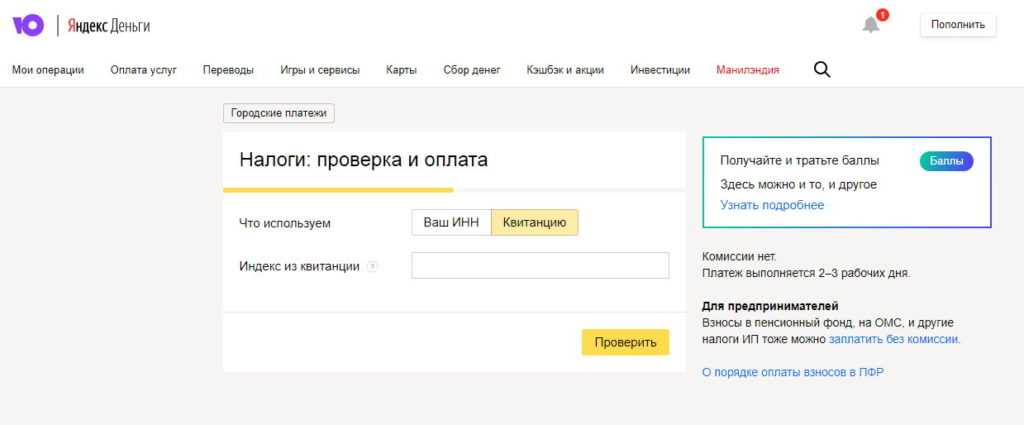Viewport: 1024px width, 425px height.
Task: Follow the Узнать подробнее link
Action: pyautogui.click(x=772, y=205)
